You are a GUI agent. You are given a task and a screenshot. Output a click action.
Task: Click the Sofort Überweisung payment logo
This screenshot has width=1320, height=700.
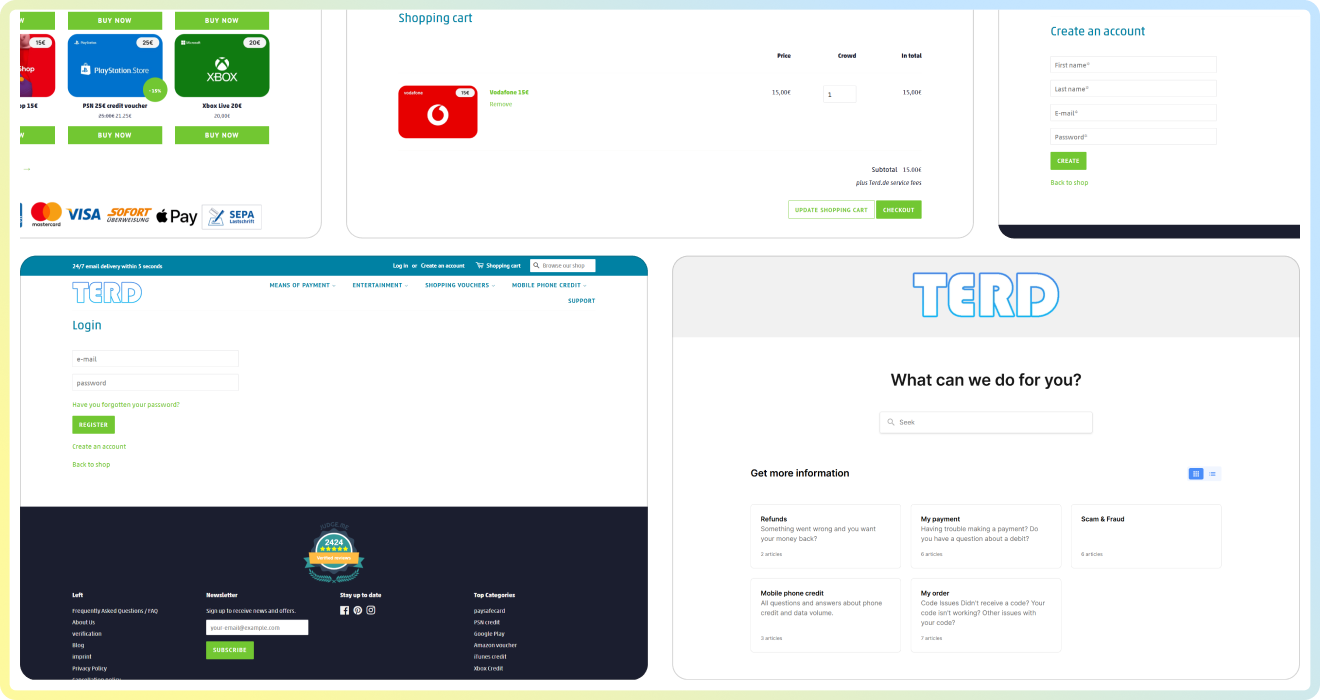tap(129, 215)
